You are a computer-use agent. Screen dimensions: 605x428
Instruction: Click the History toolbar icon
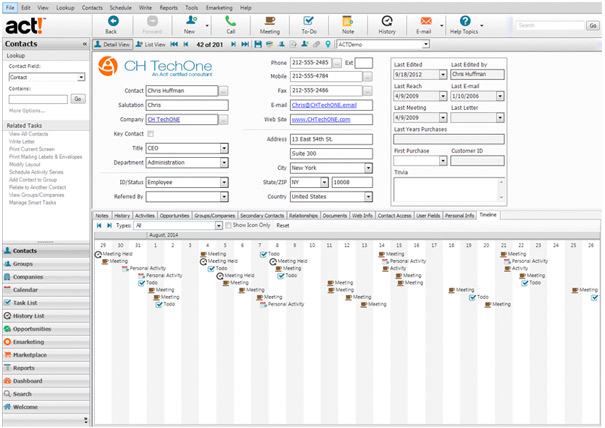(x=387, y=21)
